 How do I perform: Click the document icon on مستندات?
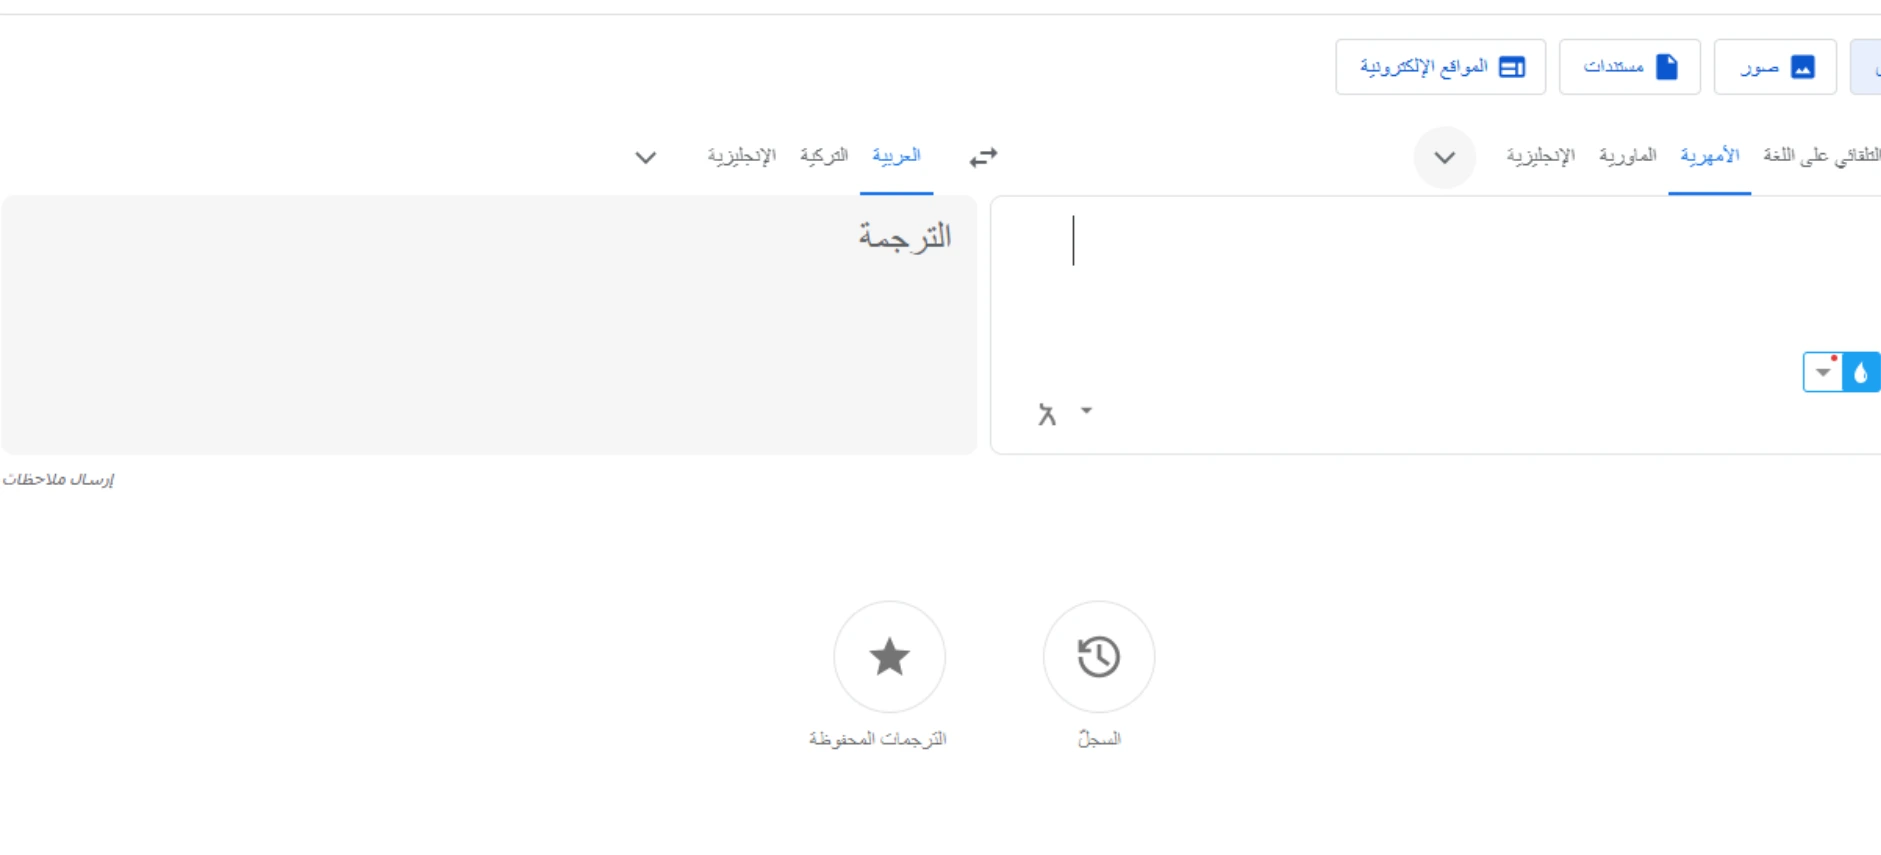click(x=1666, y=66)
